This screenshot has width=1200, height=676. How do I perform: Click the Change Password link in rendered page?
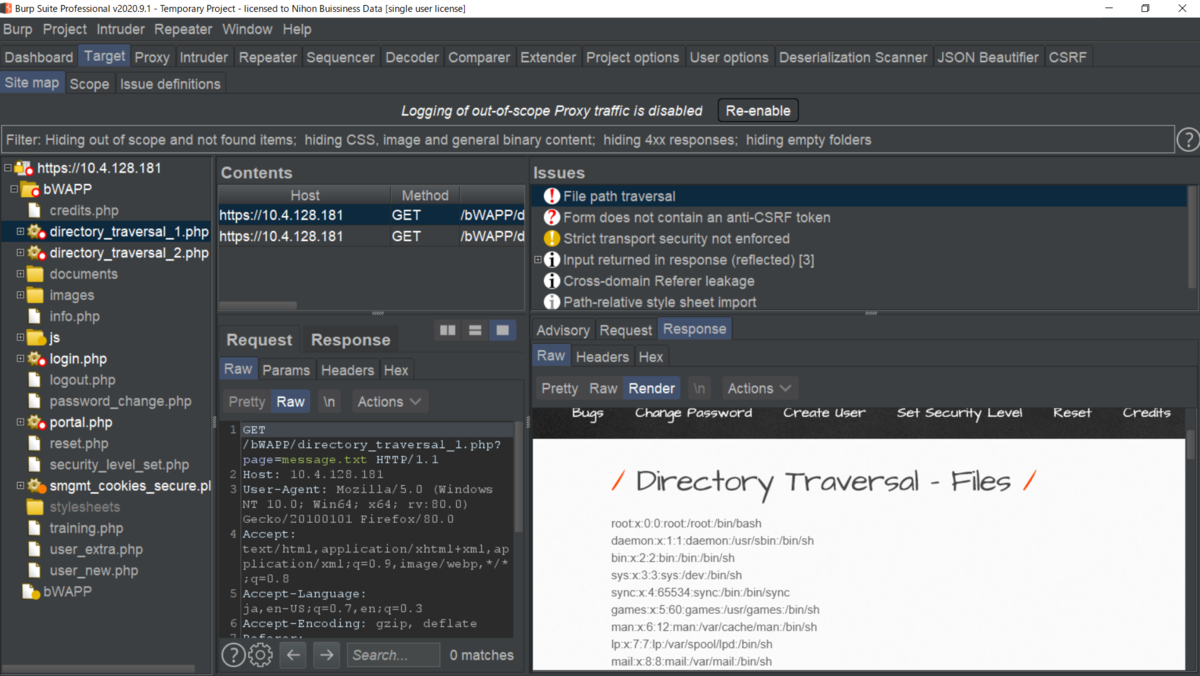tap(693, 412)
